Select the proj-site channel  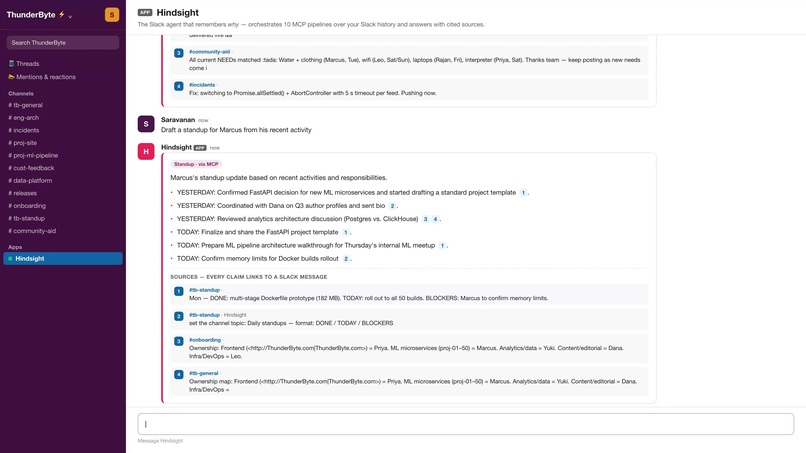coord(23,143)
